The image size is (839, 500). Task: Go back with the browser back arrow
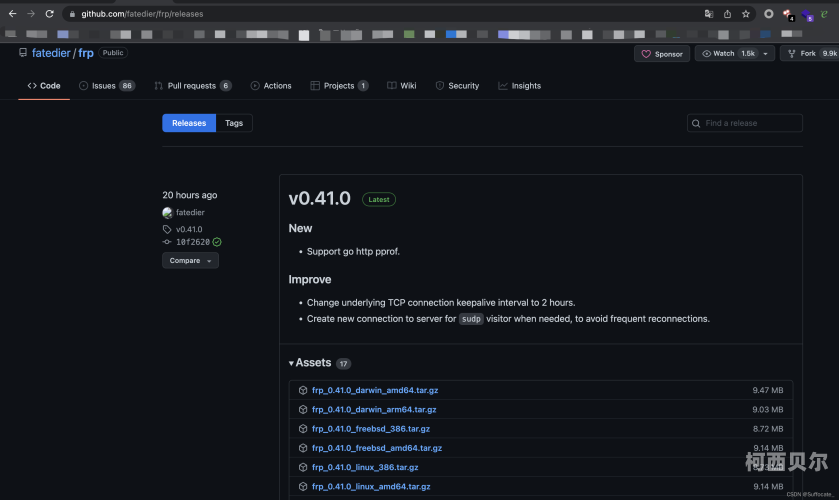tap(12, 14)
